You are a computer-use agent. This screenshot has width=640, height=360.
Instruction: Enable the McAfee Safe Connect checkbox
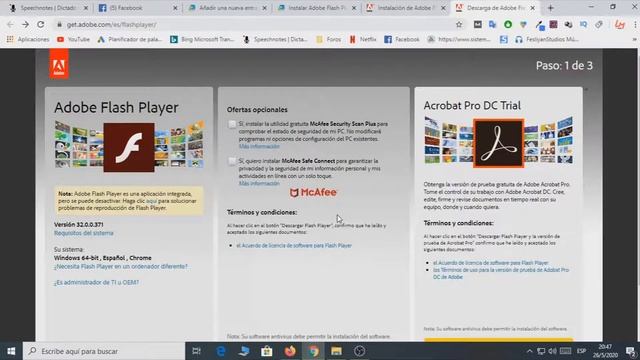coord(232,161)
